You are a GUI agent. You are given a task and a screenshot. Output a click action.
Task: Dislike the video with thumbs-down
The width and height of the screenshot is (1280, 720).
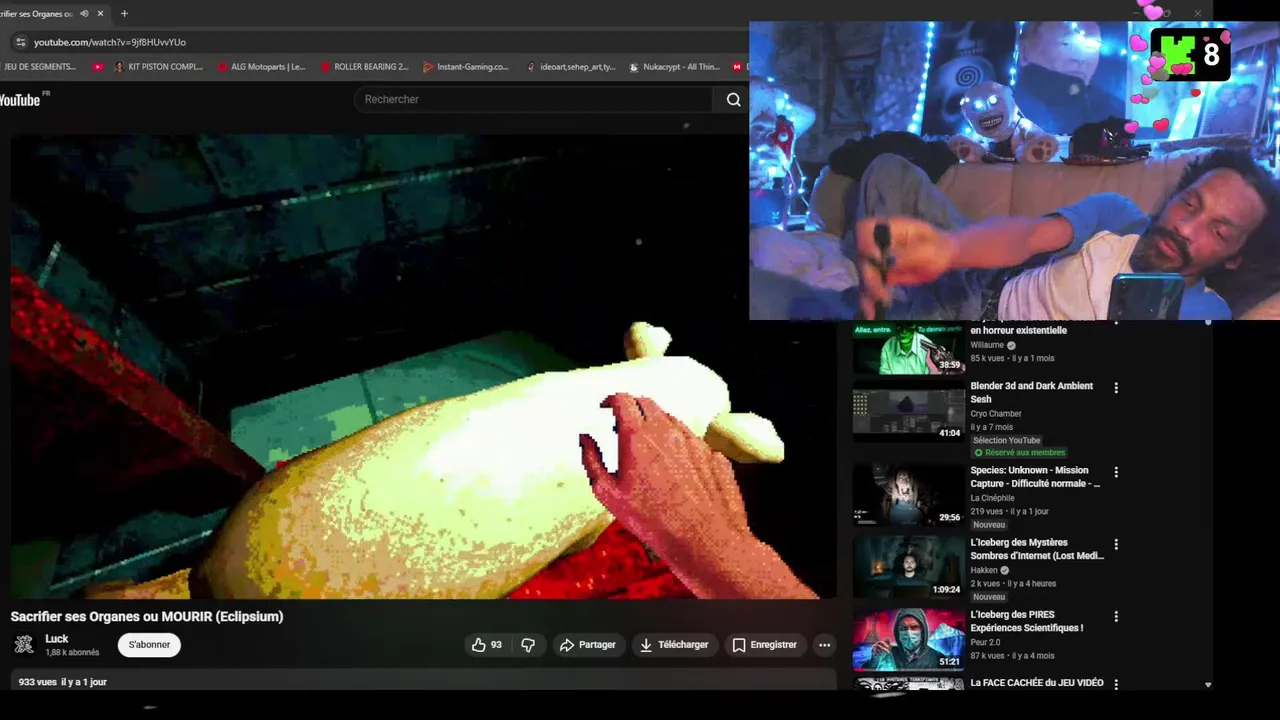(528, 645)
